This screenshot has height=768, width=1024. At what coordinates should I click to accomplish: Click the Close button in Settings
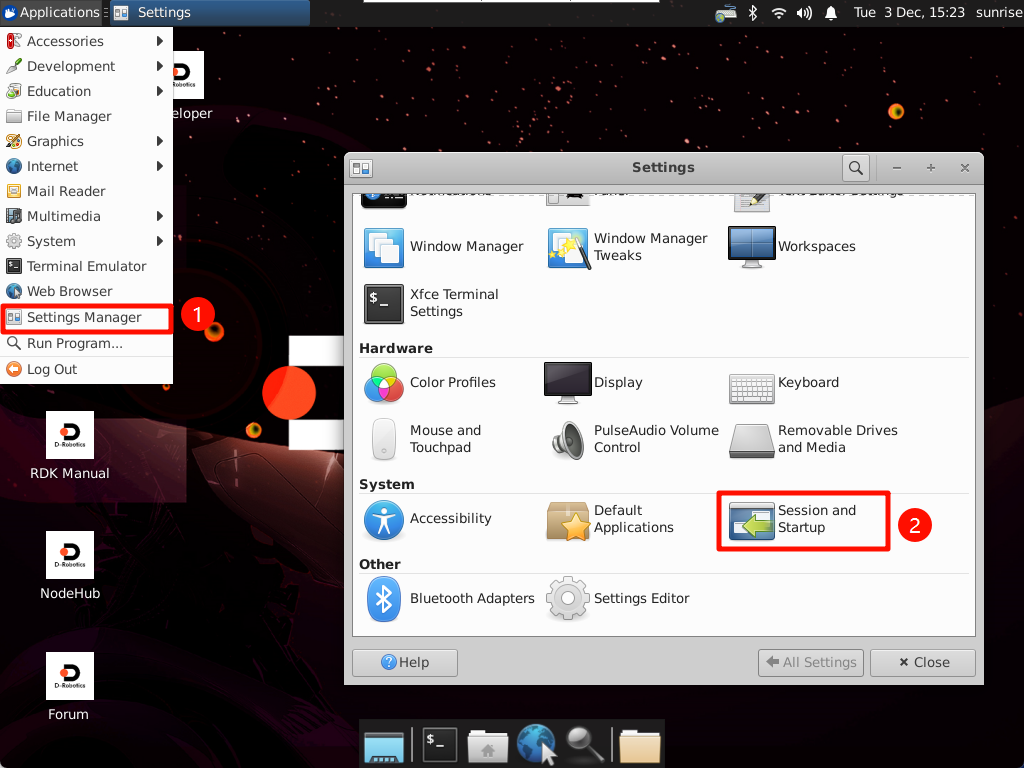click(x=923, y=663)
